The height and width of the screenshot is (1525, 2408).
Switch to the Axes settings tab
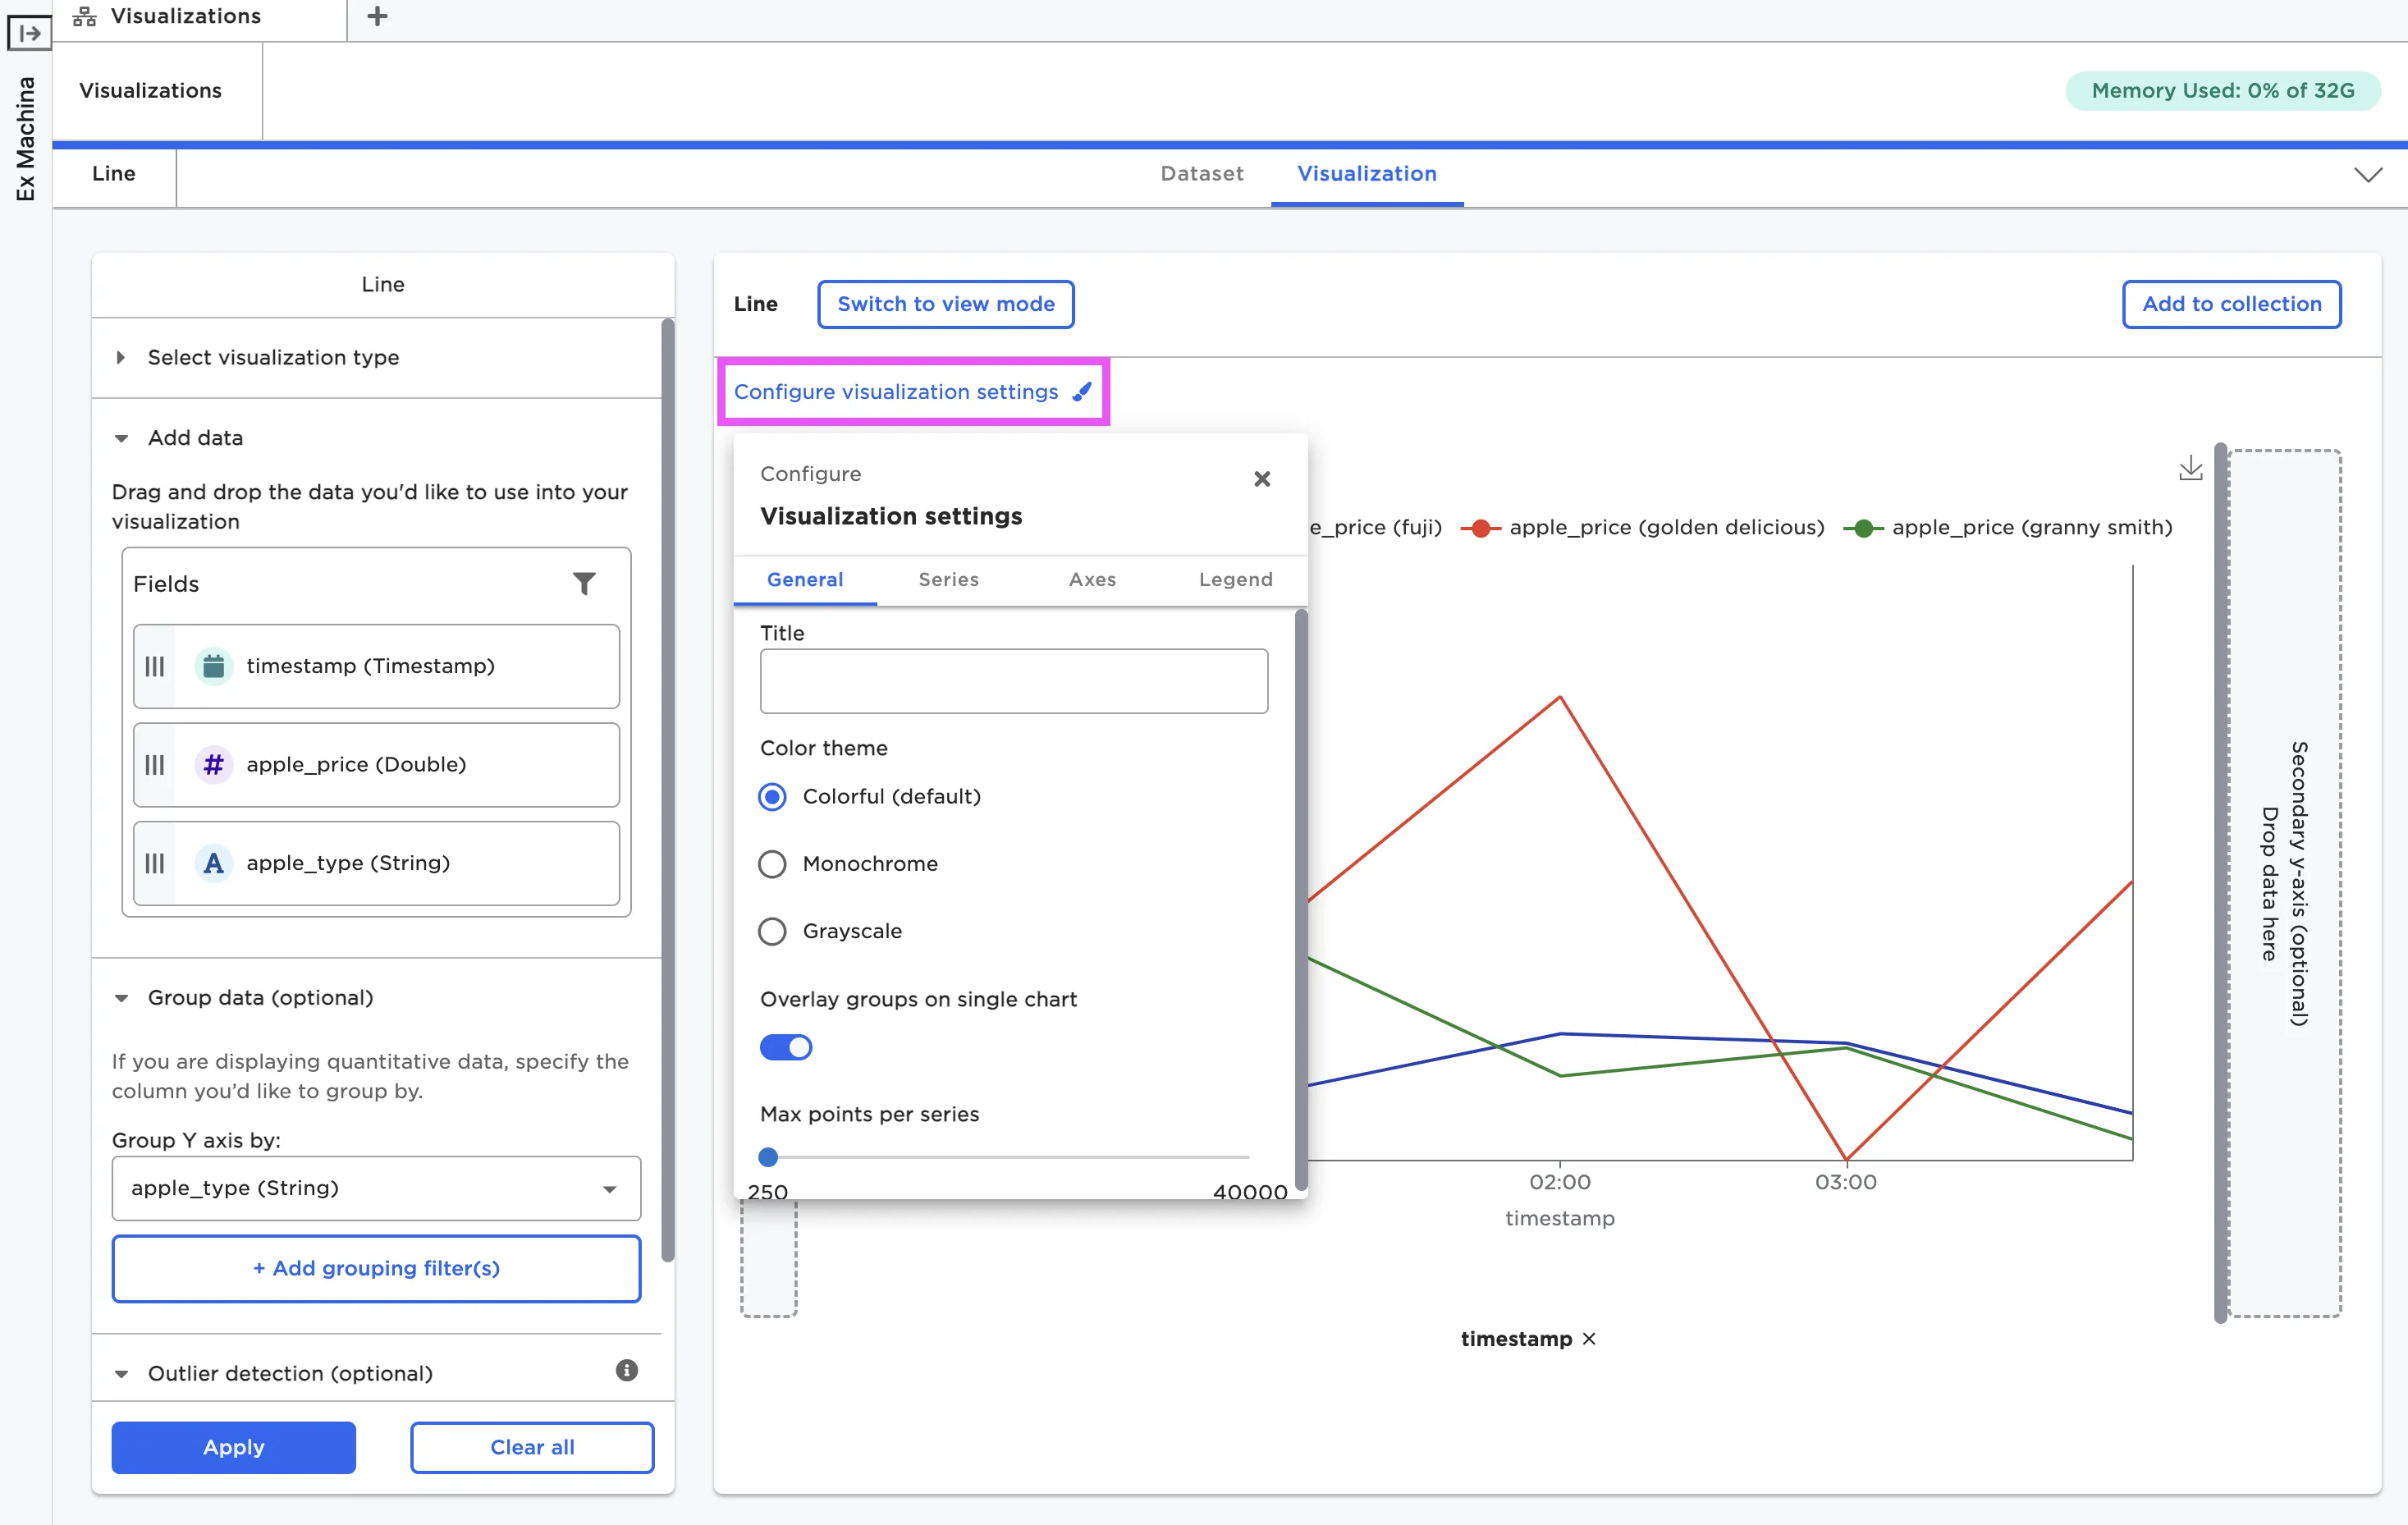pos(1092,579)
